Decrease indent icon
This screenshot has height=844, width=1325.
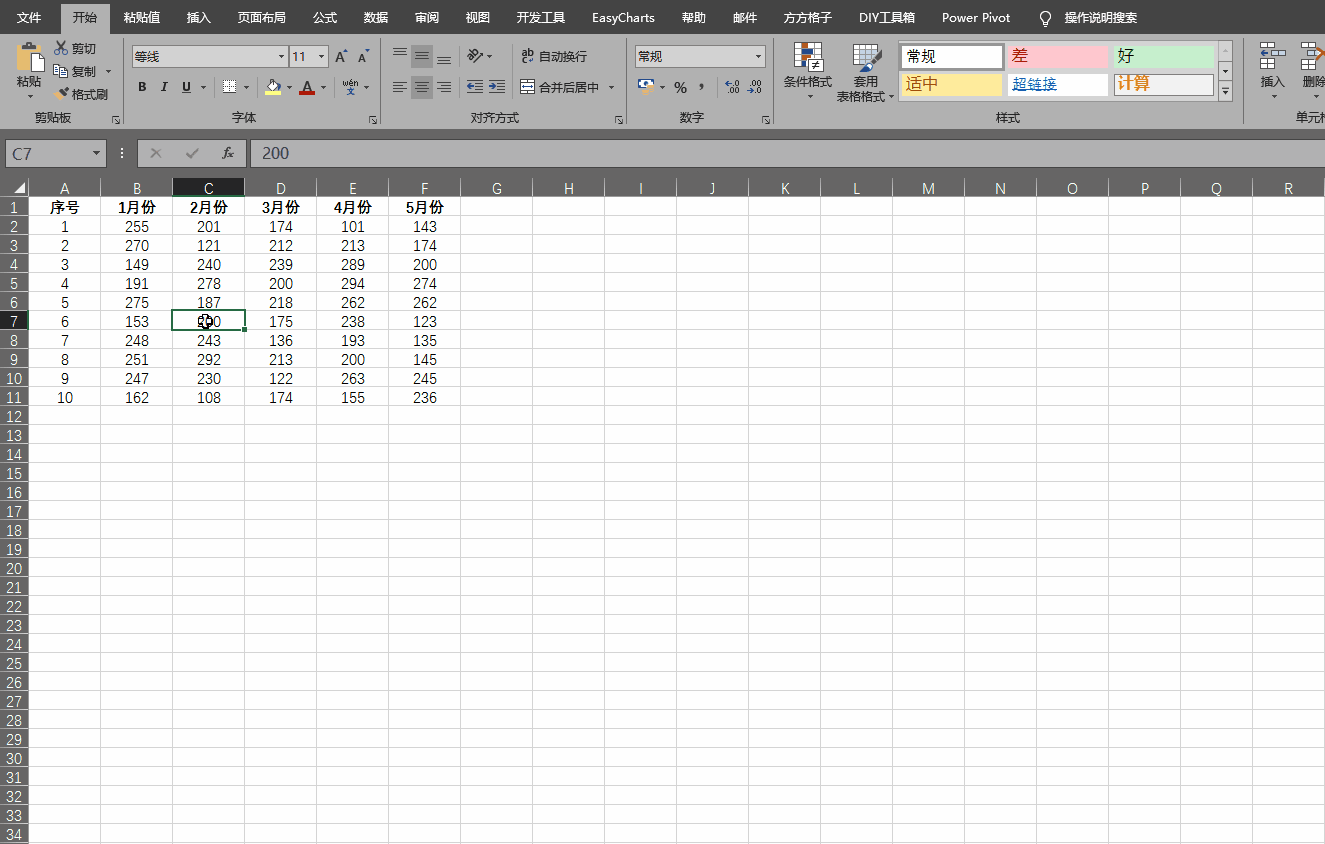pyautogui.click(x=475, y=87)
